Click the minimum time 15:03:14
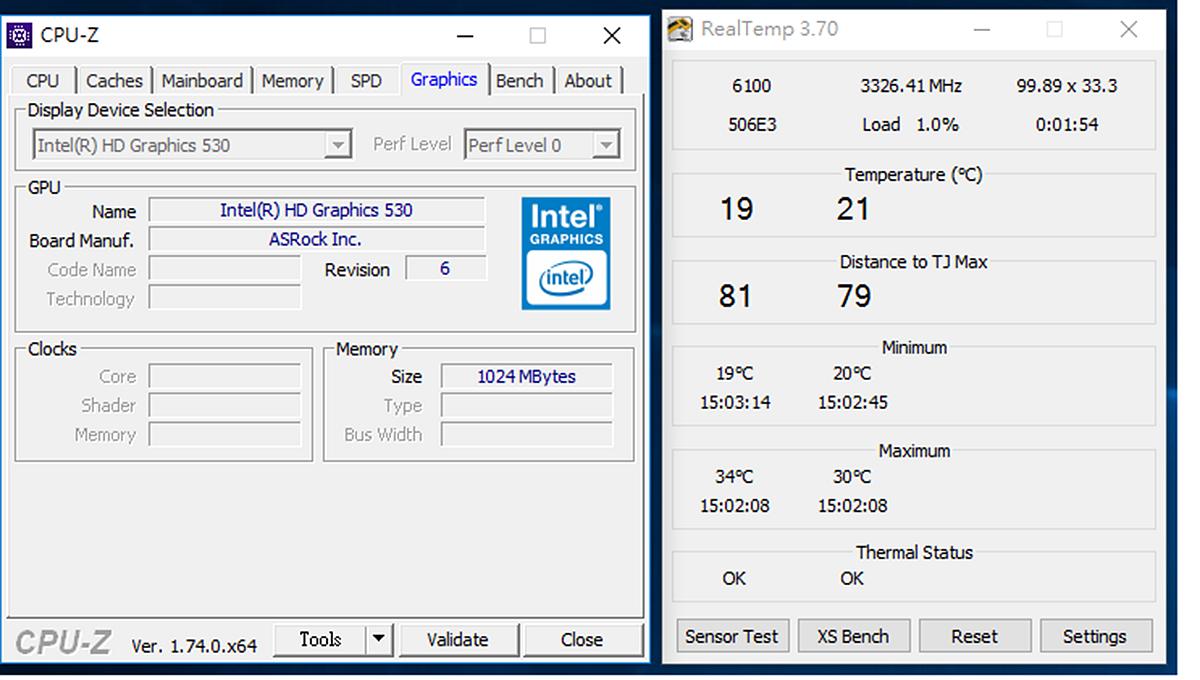 tap(735, 403)
